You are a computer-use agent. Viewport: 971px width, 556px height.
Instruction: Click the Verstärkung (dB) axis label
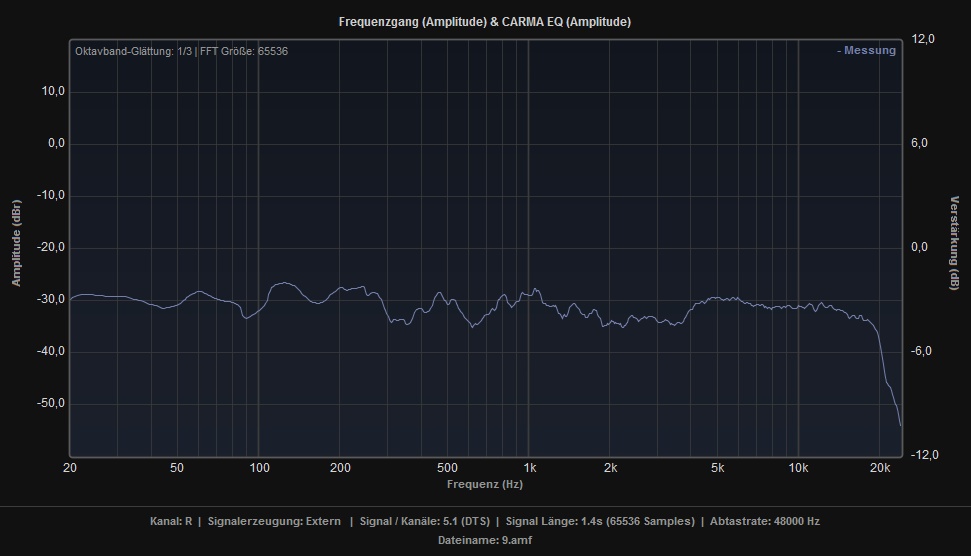(954, 244)
